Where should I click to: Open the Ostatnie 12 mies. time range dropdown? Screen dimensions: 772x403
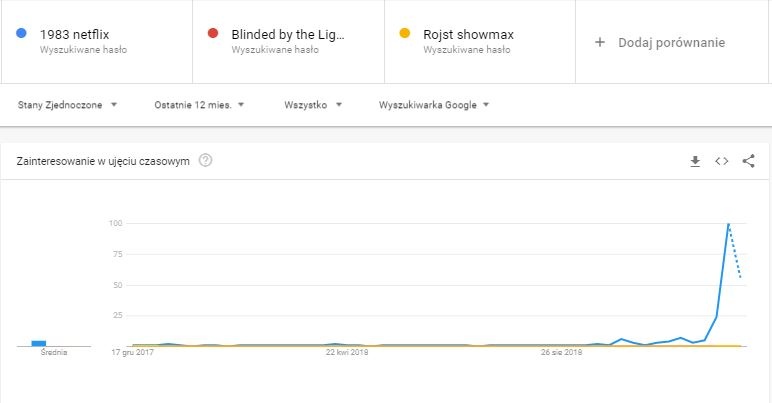click(x=199, y=105)
